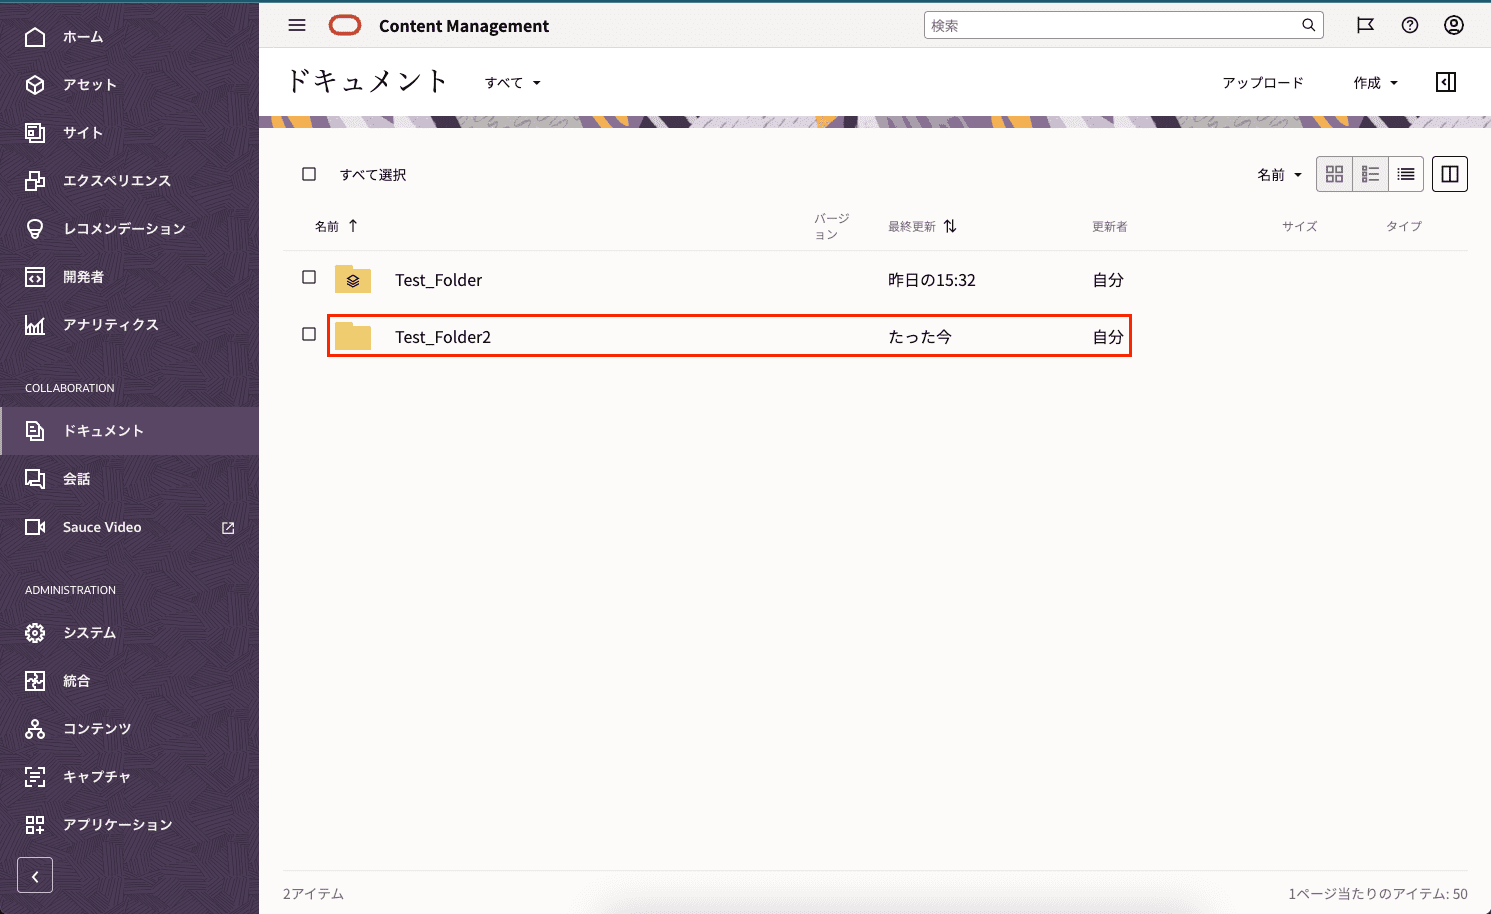Navigate to アセット in sidebar
Viewport: 1491px width, 914px height.
tap(90, 85)
